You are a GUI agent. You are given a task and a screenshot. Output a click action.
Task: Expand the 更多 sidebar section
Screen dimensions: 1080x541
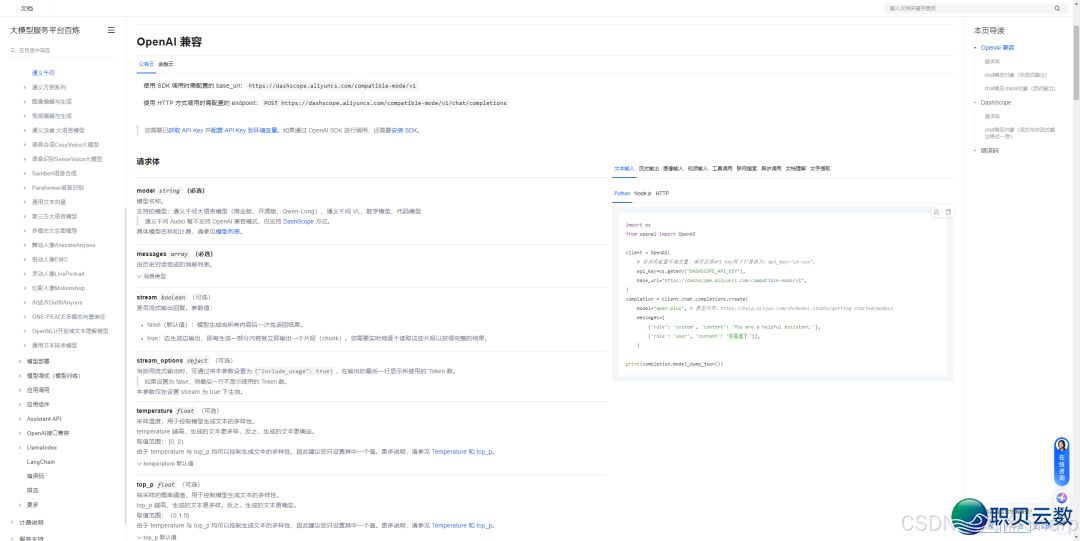click(x=32, y=504)
